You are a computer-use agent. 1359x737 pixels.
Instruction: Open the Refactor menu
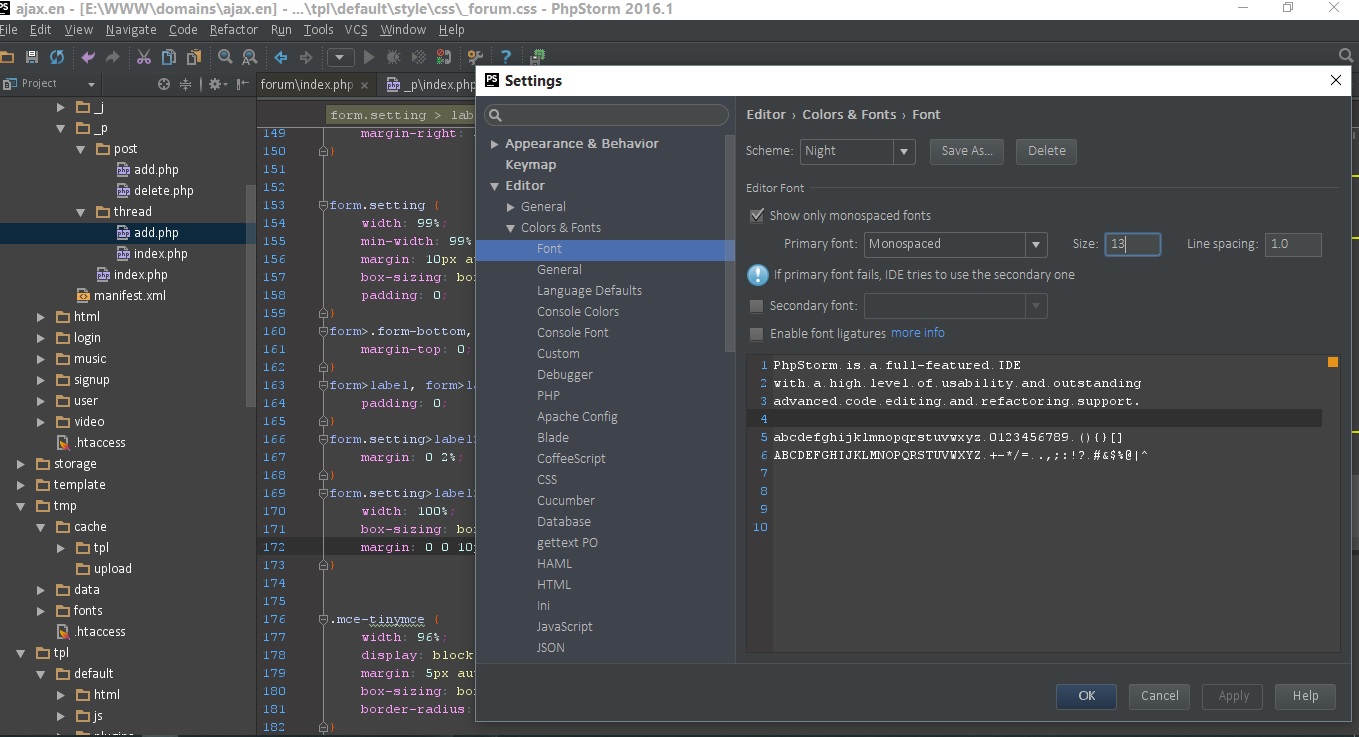(x=233, y=30)
